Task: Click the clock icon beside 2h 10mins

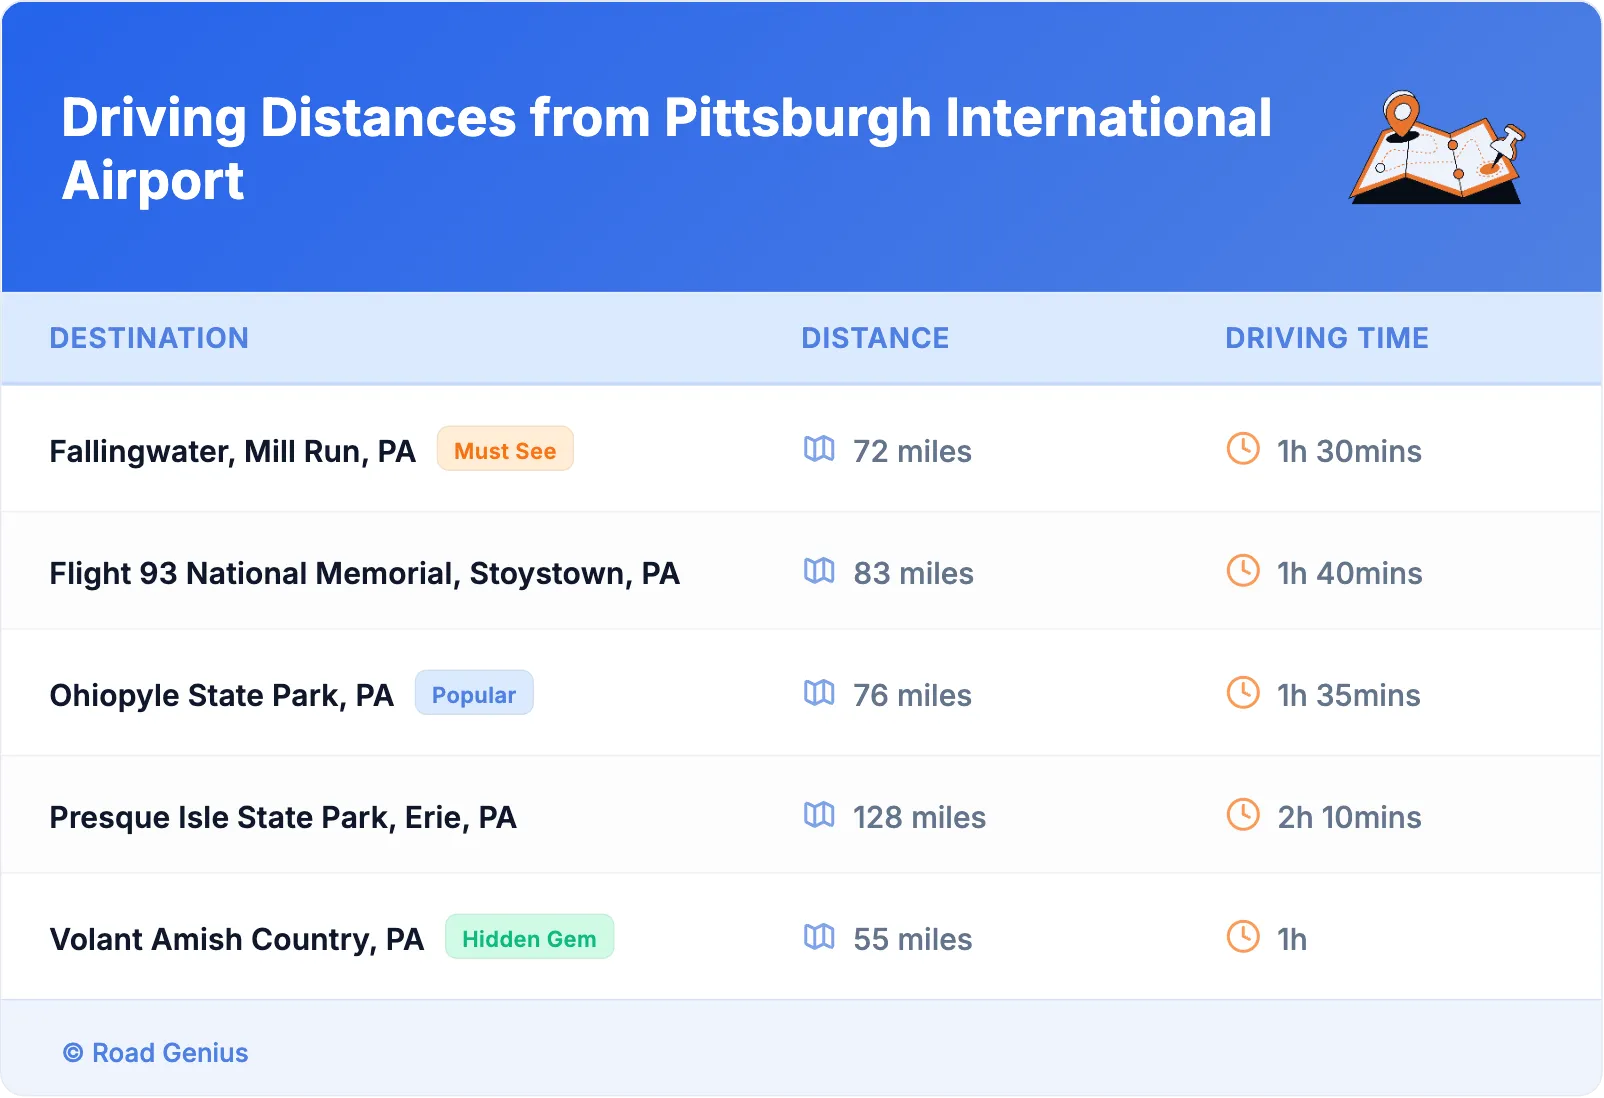Action: point(1243,815)
